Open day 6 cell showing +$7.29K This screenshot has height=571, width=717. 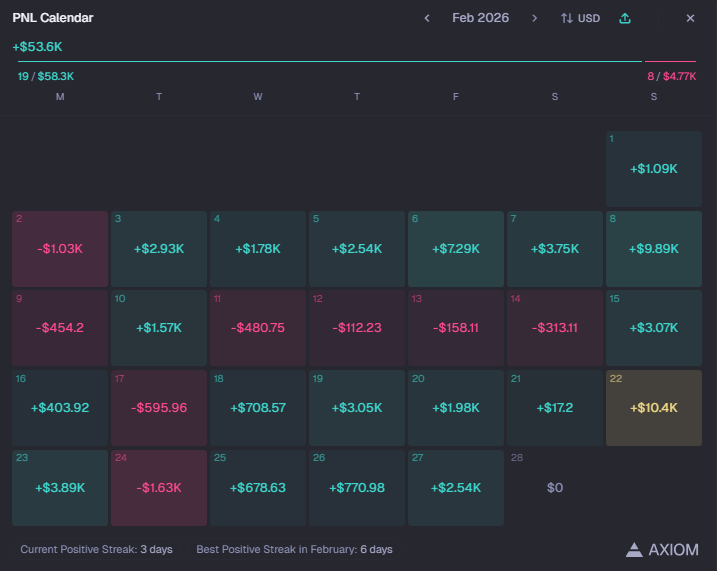click(455, 249)
